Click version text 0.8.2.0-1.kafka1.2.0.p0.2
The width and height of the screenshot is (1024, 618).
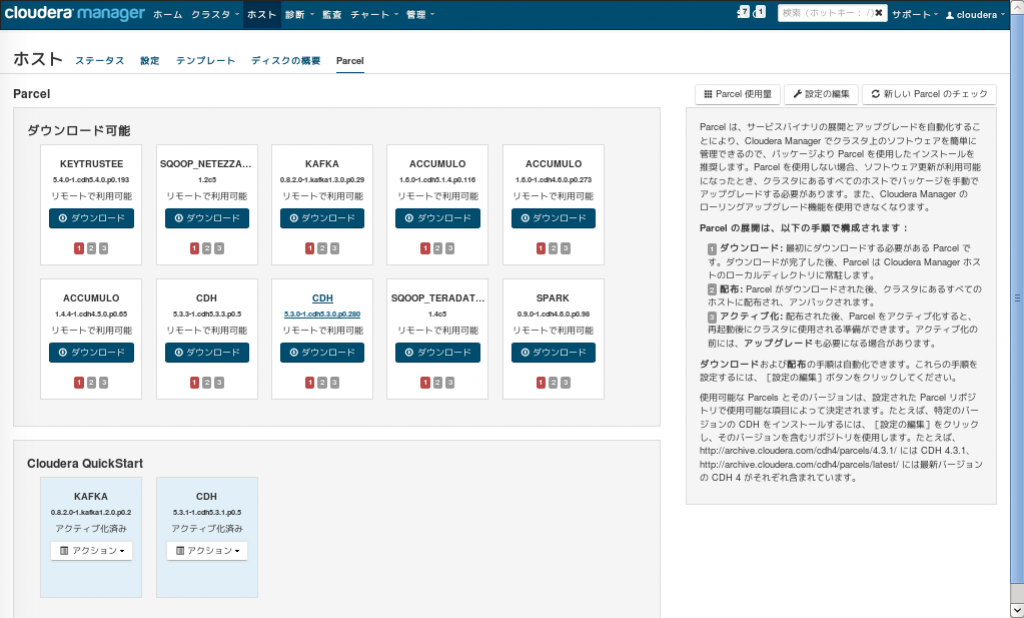[91, 513]
